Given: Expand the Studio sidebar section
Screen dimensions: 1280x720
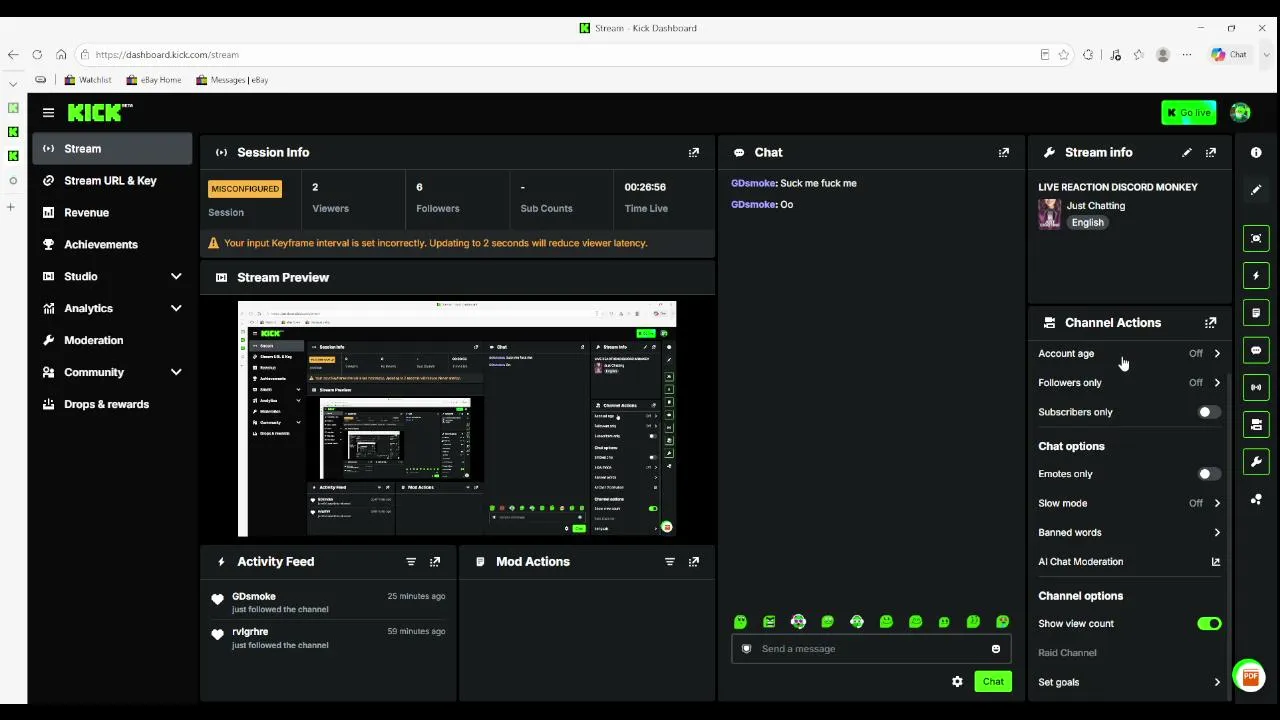Looking at the screenshot, I should click(176, 276).
